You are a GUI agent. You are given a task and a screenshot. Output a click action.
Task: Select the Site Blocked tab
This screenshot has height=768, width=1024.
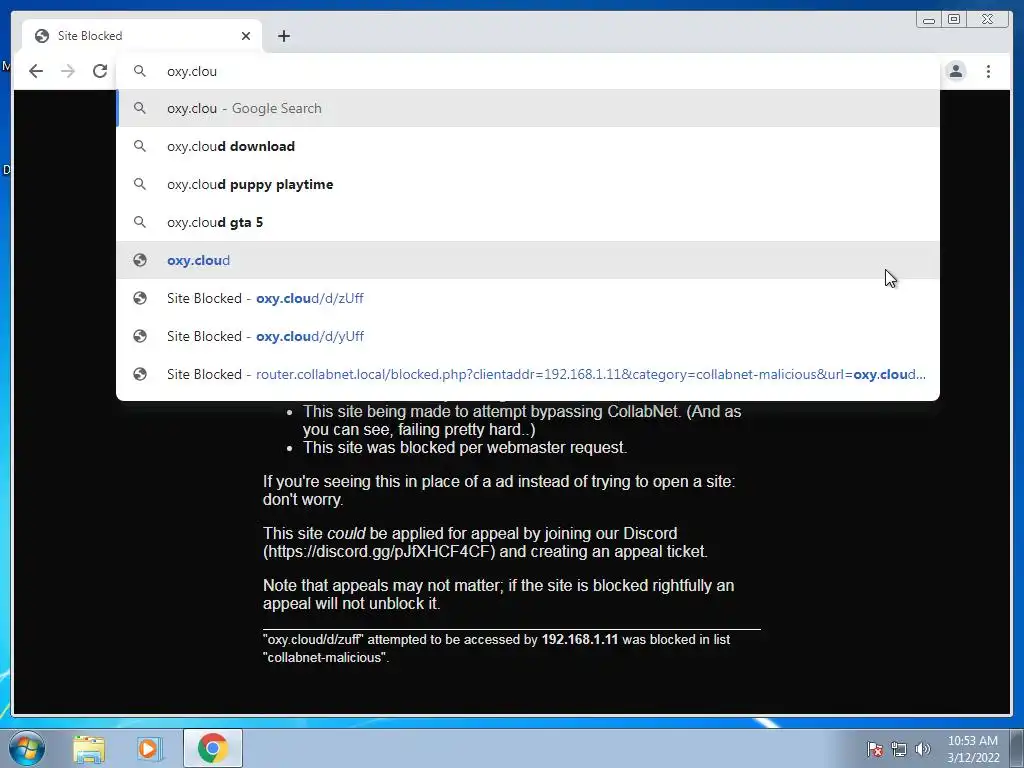tap(142, 36)
